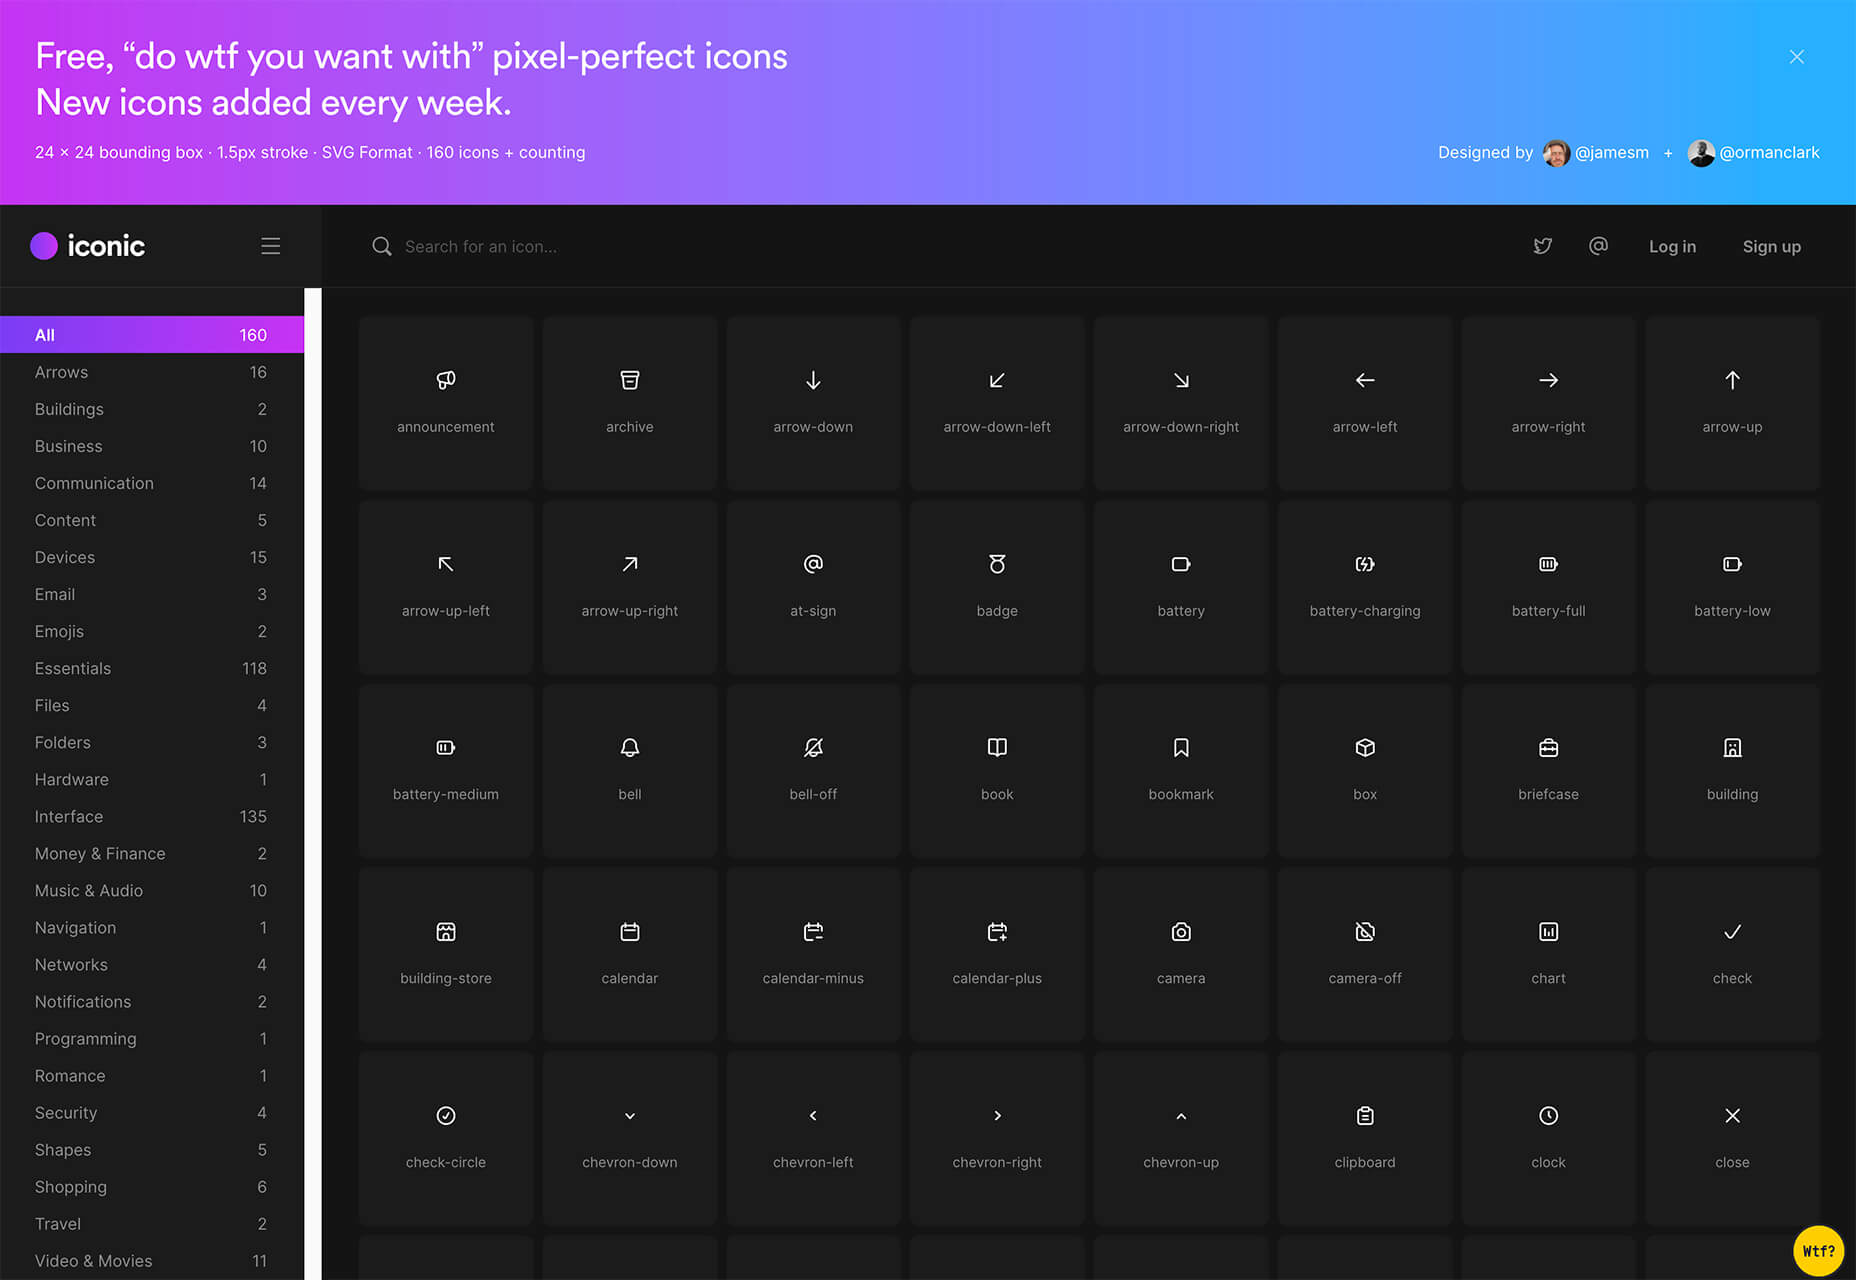1856x1280 pixels.
Task: Filter by Money & Finance category
Action: point(152,853)
